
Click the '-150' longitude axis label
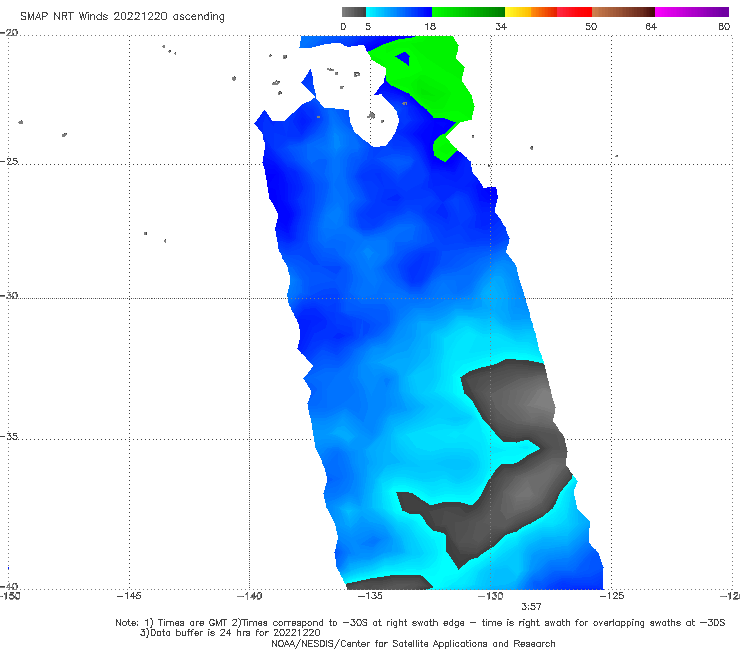click(9, 596)
